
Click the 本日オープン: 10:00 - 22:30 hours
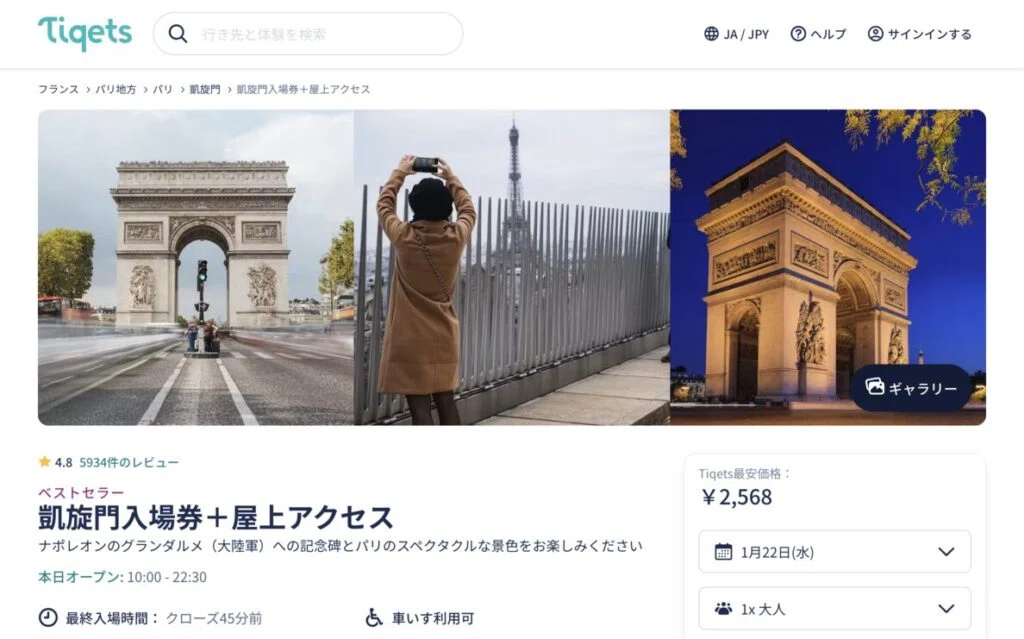coord(122,577)
